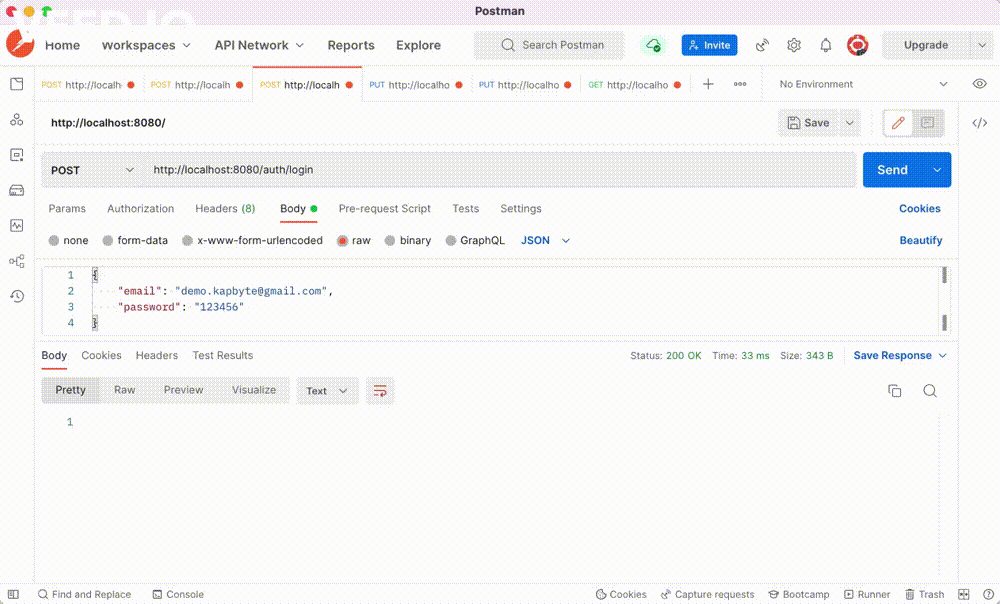Click the code snippet icon on right panel
This screenshot has height=604, width=1000.
coord(979,123)
